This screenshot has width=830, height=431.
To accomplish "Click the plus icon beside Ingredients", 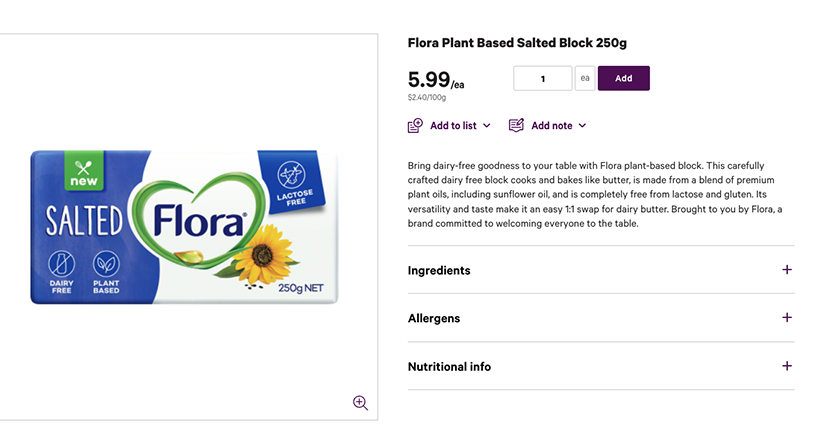I will point(787,270).
